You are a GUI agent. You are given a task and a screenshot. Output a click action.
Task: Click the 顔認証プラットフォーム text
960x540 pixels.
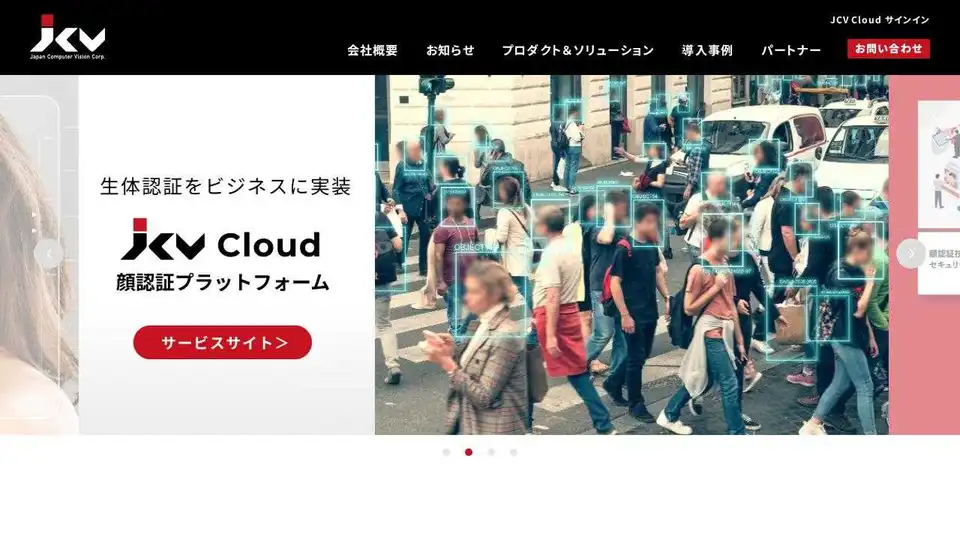pos(223,282)
